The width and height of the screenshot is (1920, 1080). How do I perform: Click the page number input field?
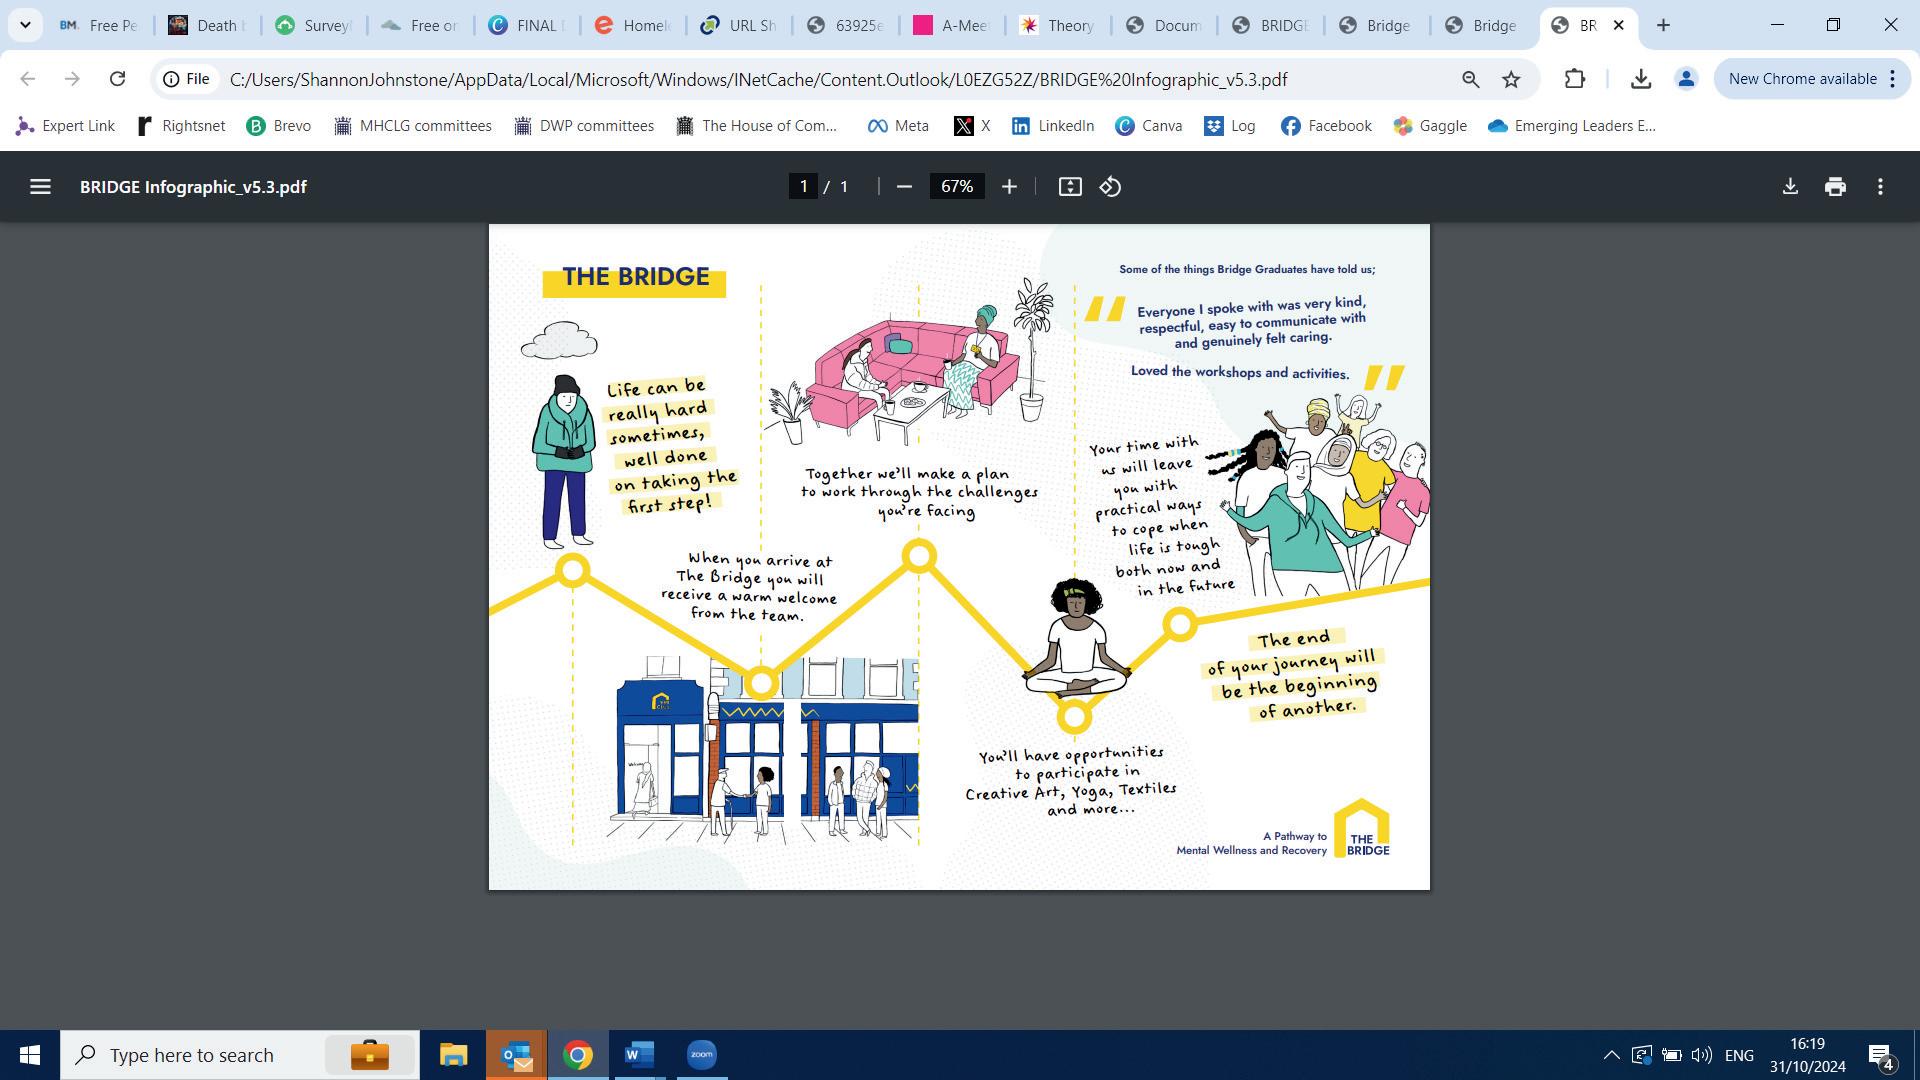803,187
